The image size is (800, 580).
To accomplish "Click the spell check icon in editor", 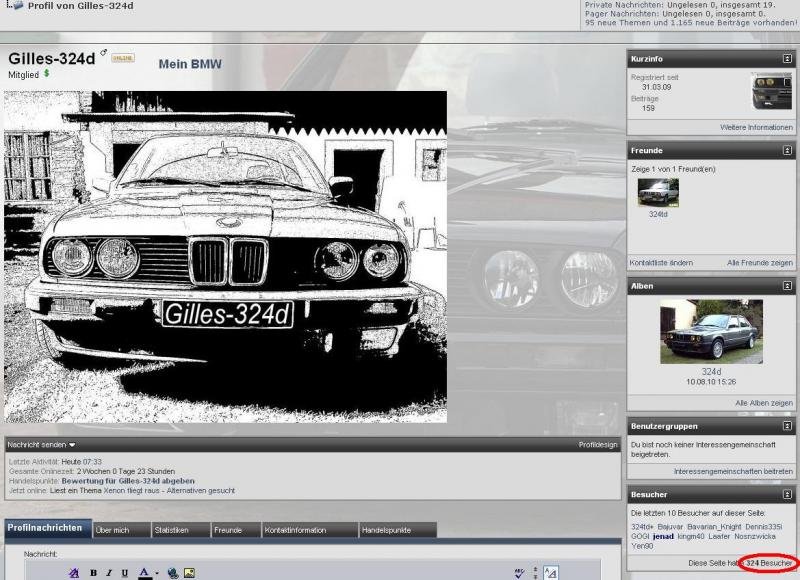I will pyautogui.click(x=519, y=573).
